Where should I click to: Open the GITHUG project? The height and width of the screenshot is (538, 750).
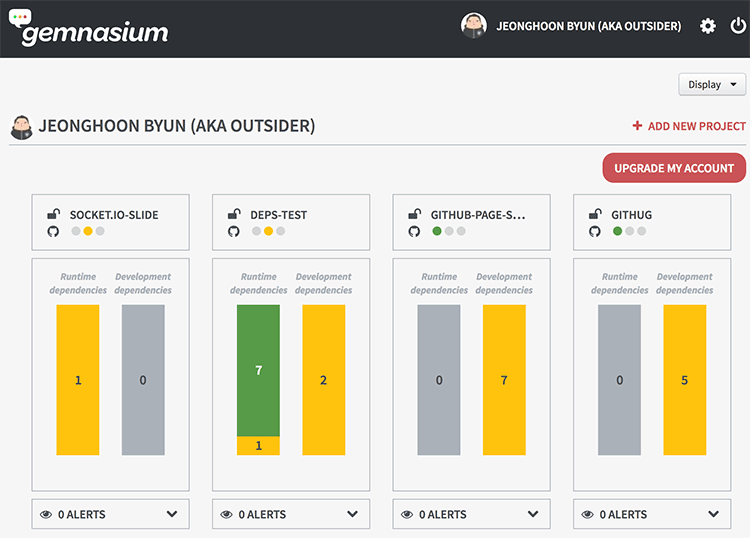(631, 215)
